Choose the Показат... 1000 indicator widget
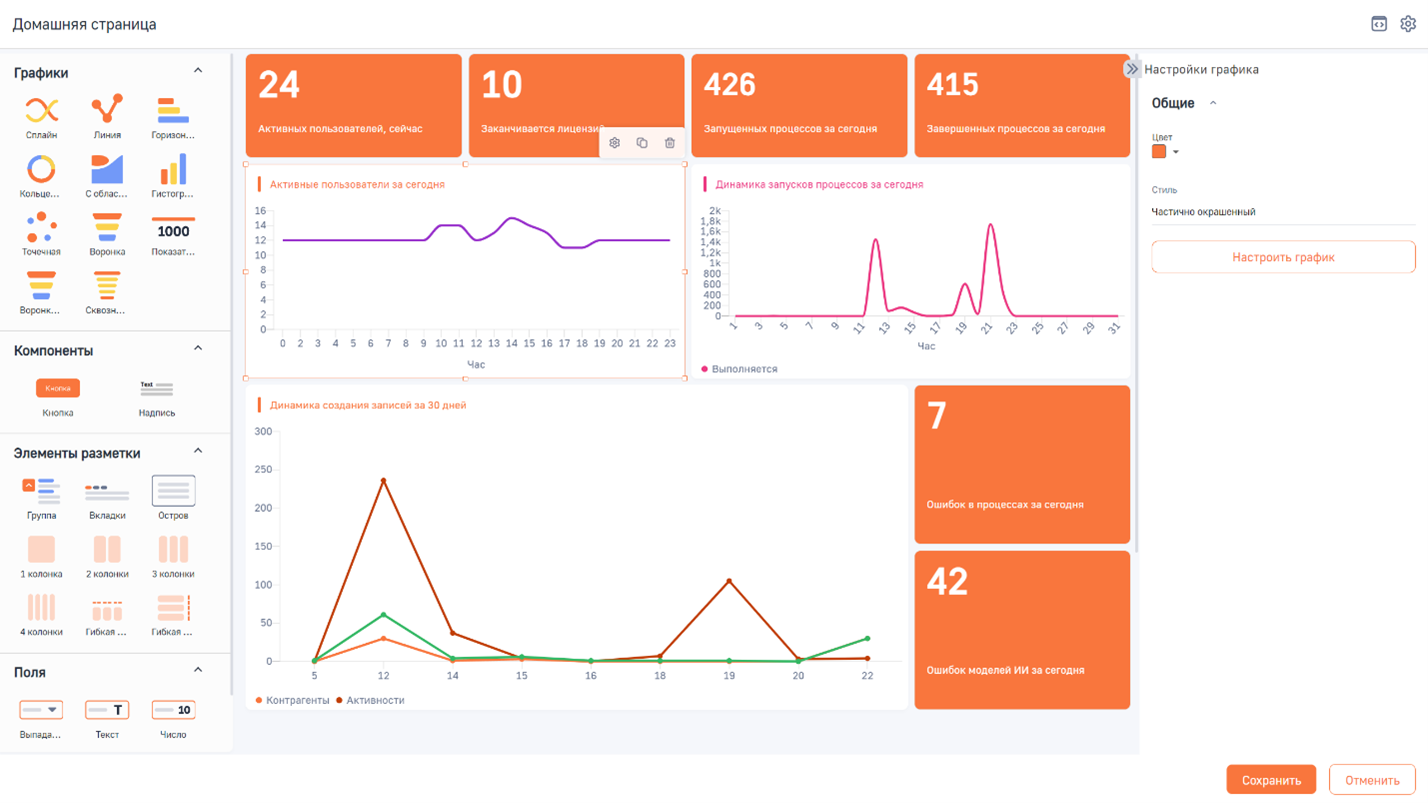Screen dimensions: 1428x803 [173, 234]
